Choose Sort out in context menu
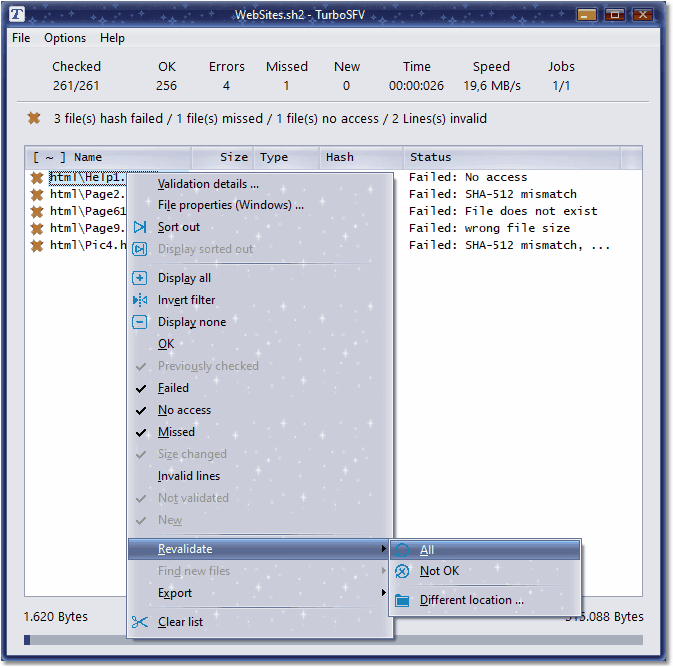This screenshot has width=673, height=668. point(260,227)
